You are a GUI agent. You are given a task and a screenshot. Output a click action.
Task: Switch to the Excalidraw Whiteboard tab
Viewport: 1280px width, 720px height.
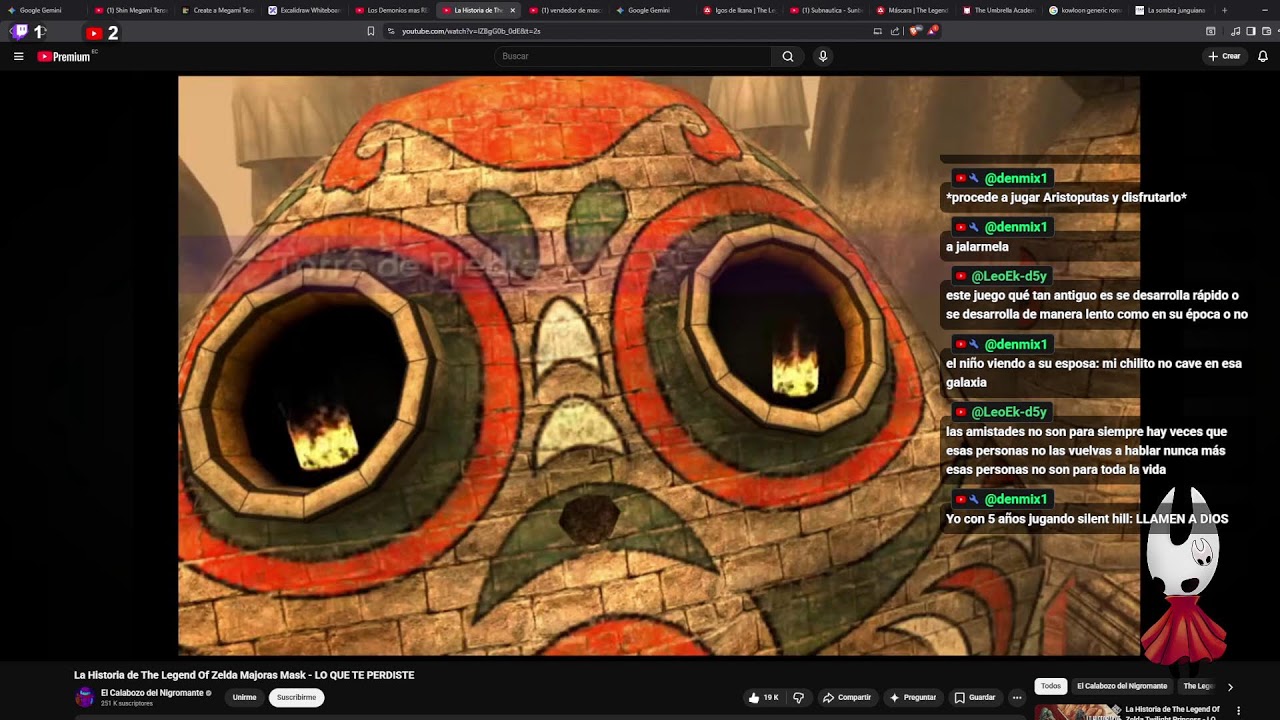[305, 10]
